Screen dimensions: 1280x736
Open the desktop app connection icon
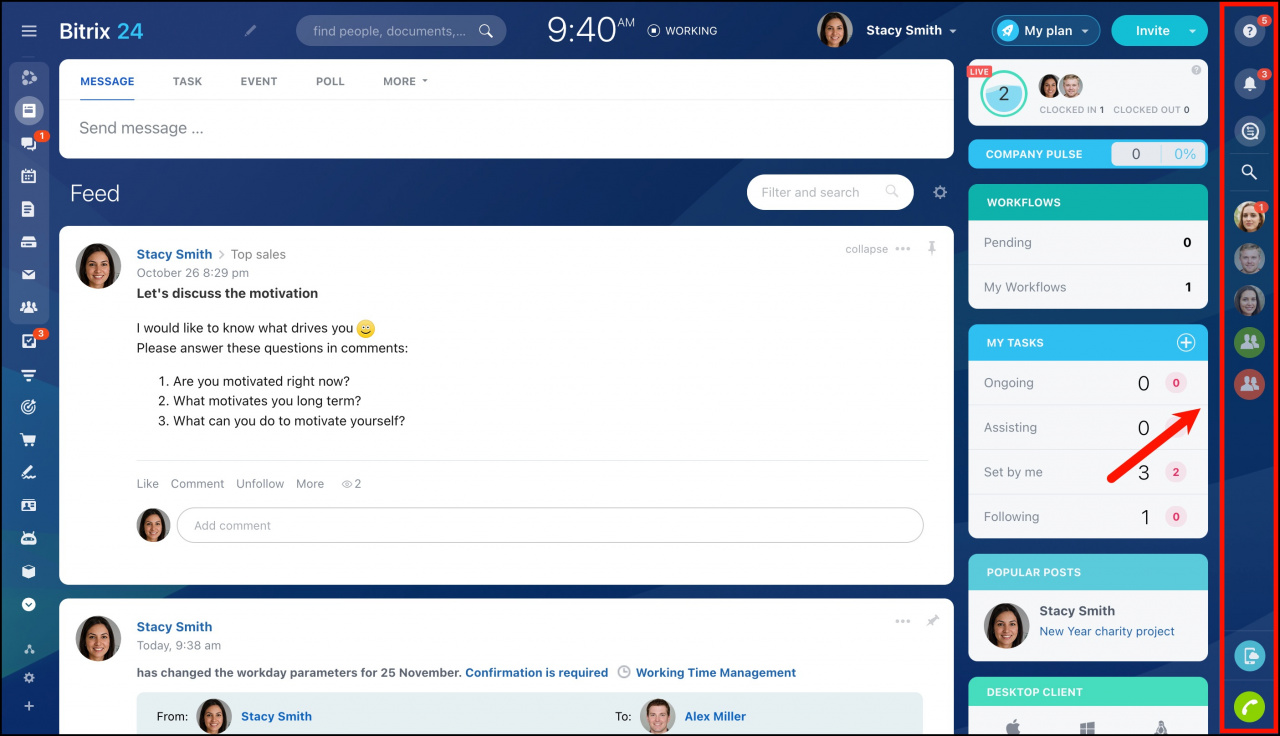[1249, 656]
